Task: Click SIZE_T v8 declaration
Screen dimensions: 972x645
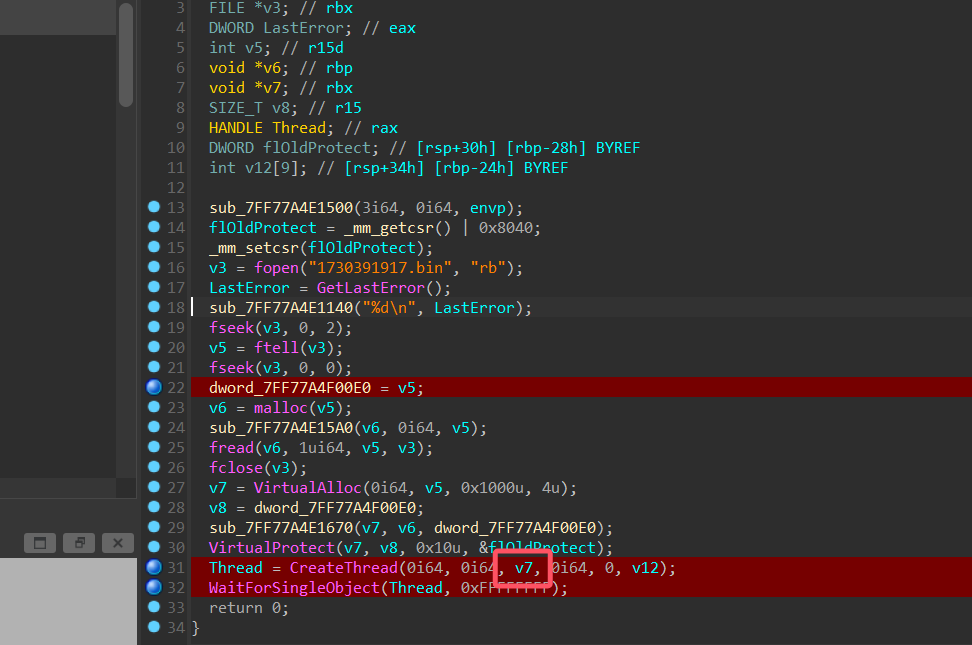Action: [x=254, y=108]
